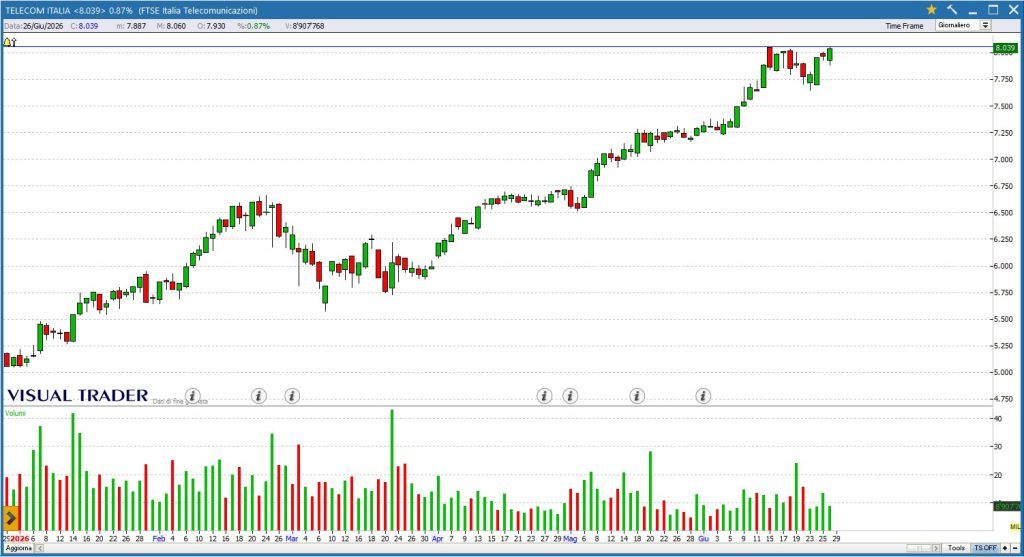Click the Data 26/Giu/2026 field
Image resolution: width=1024 pixels, height=557 pixels.
point(34,26)
